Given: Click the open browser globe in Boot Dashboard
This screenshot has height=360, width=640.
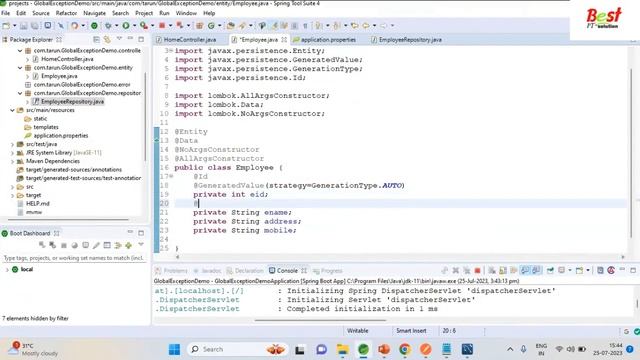Looking at the screenshot, I should (x=75, y=245).
